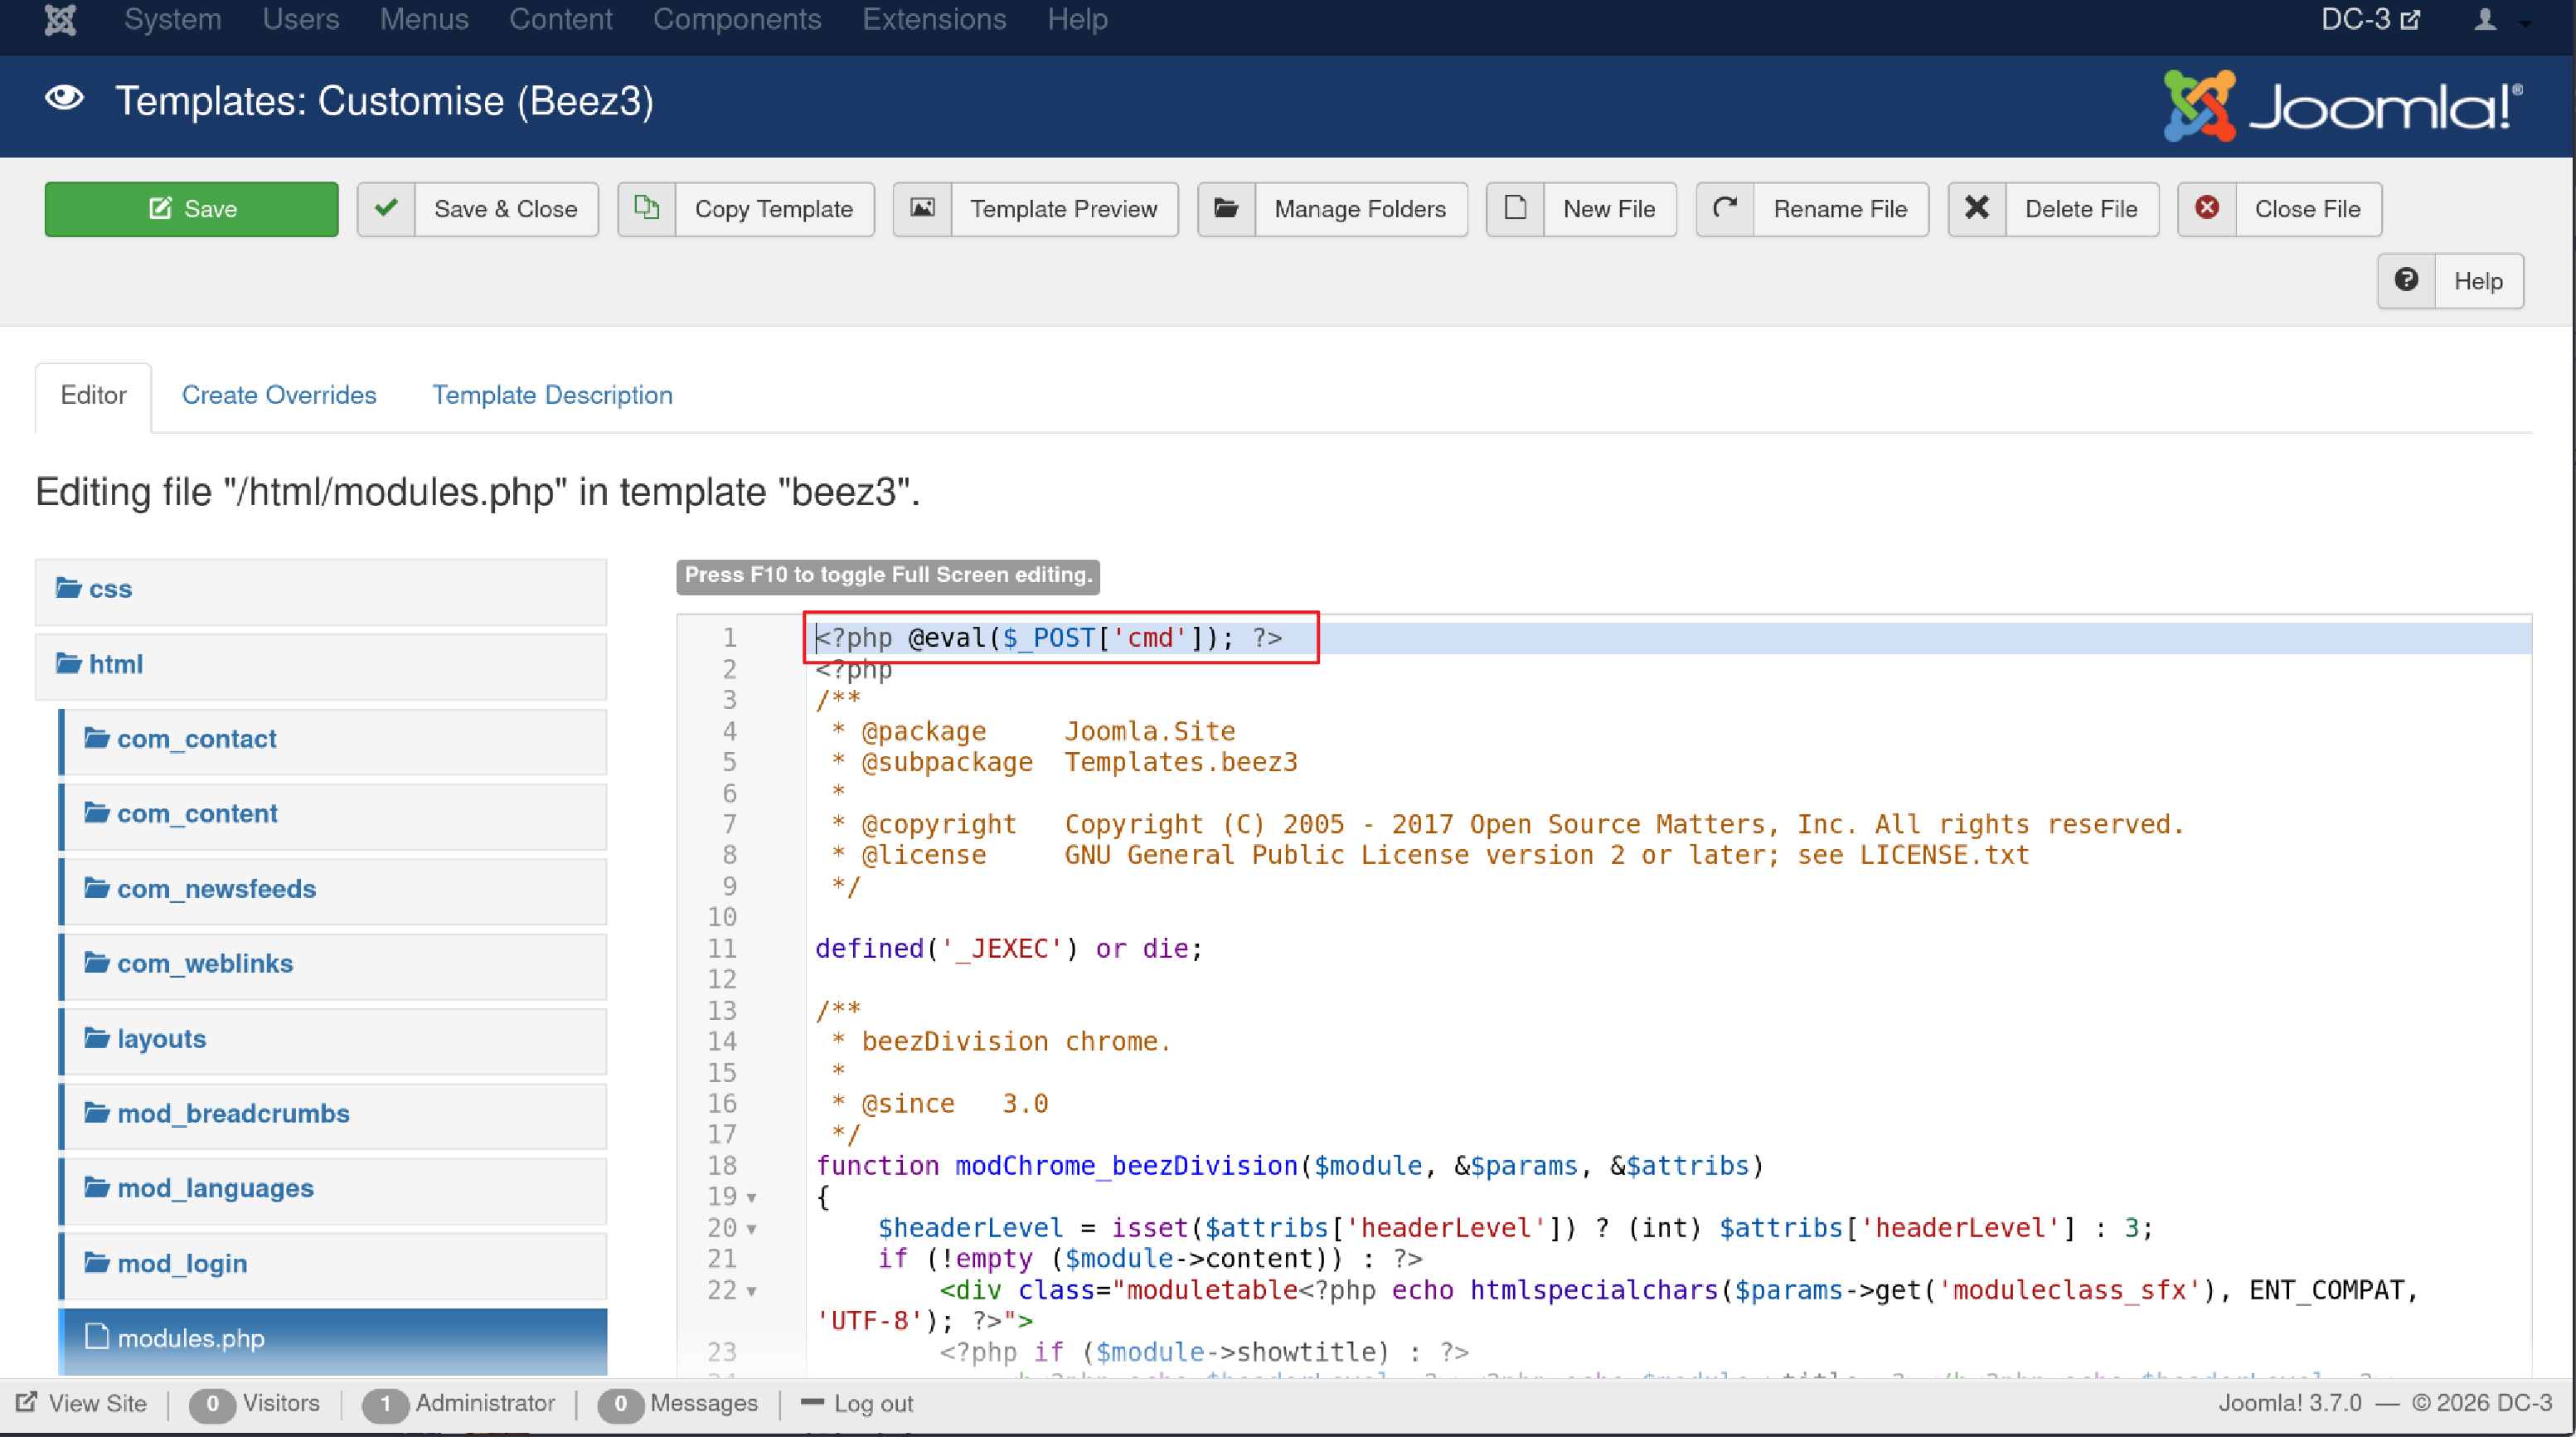Open the Components menu
The width and height of the screenshot is (2576, 1437).
click(x=737, y=20)
